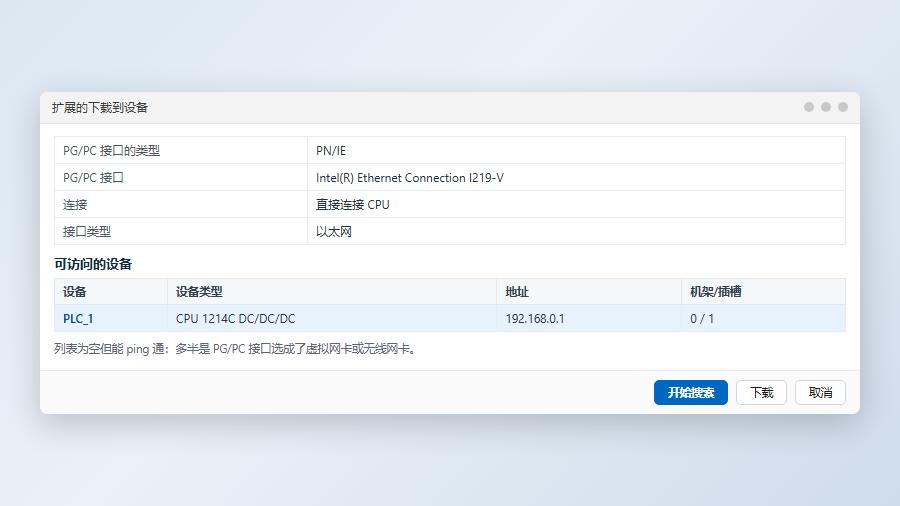900x506 pixels.
Task: Click the 下载 button
Action: [761, 392]
